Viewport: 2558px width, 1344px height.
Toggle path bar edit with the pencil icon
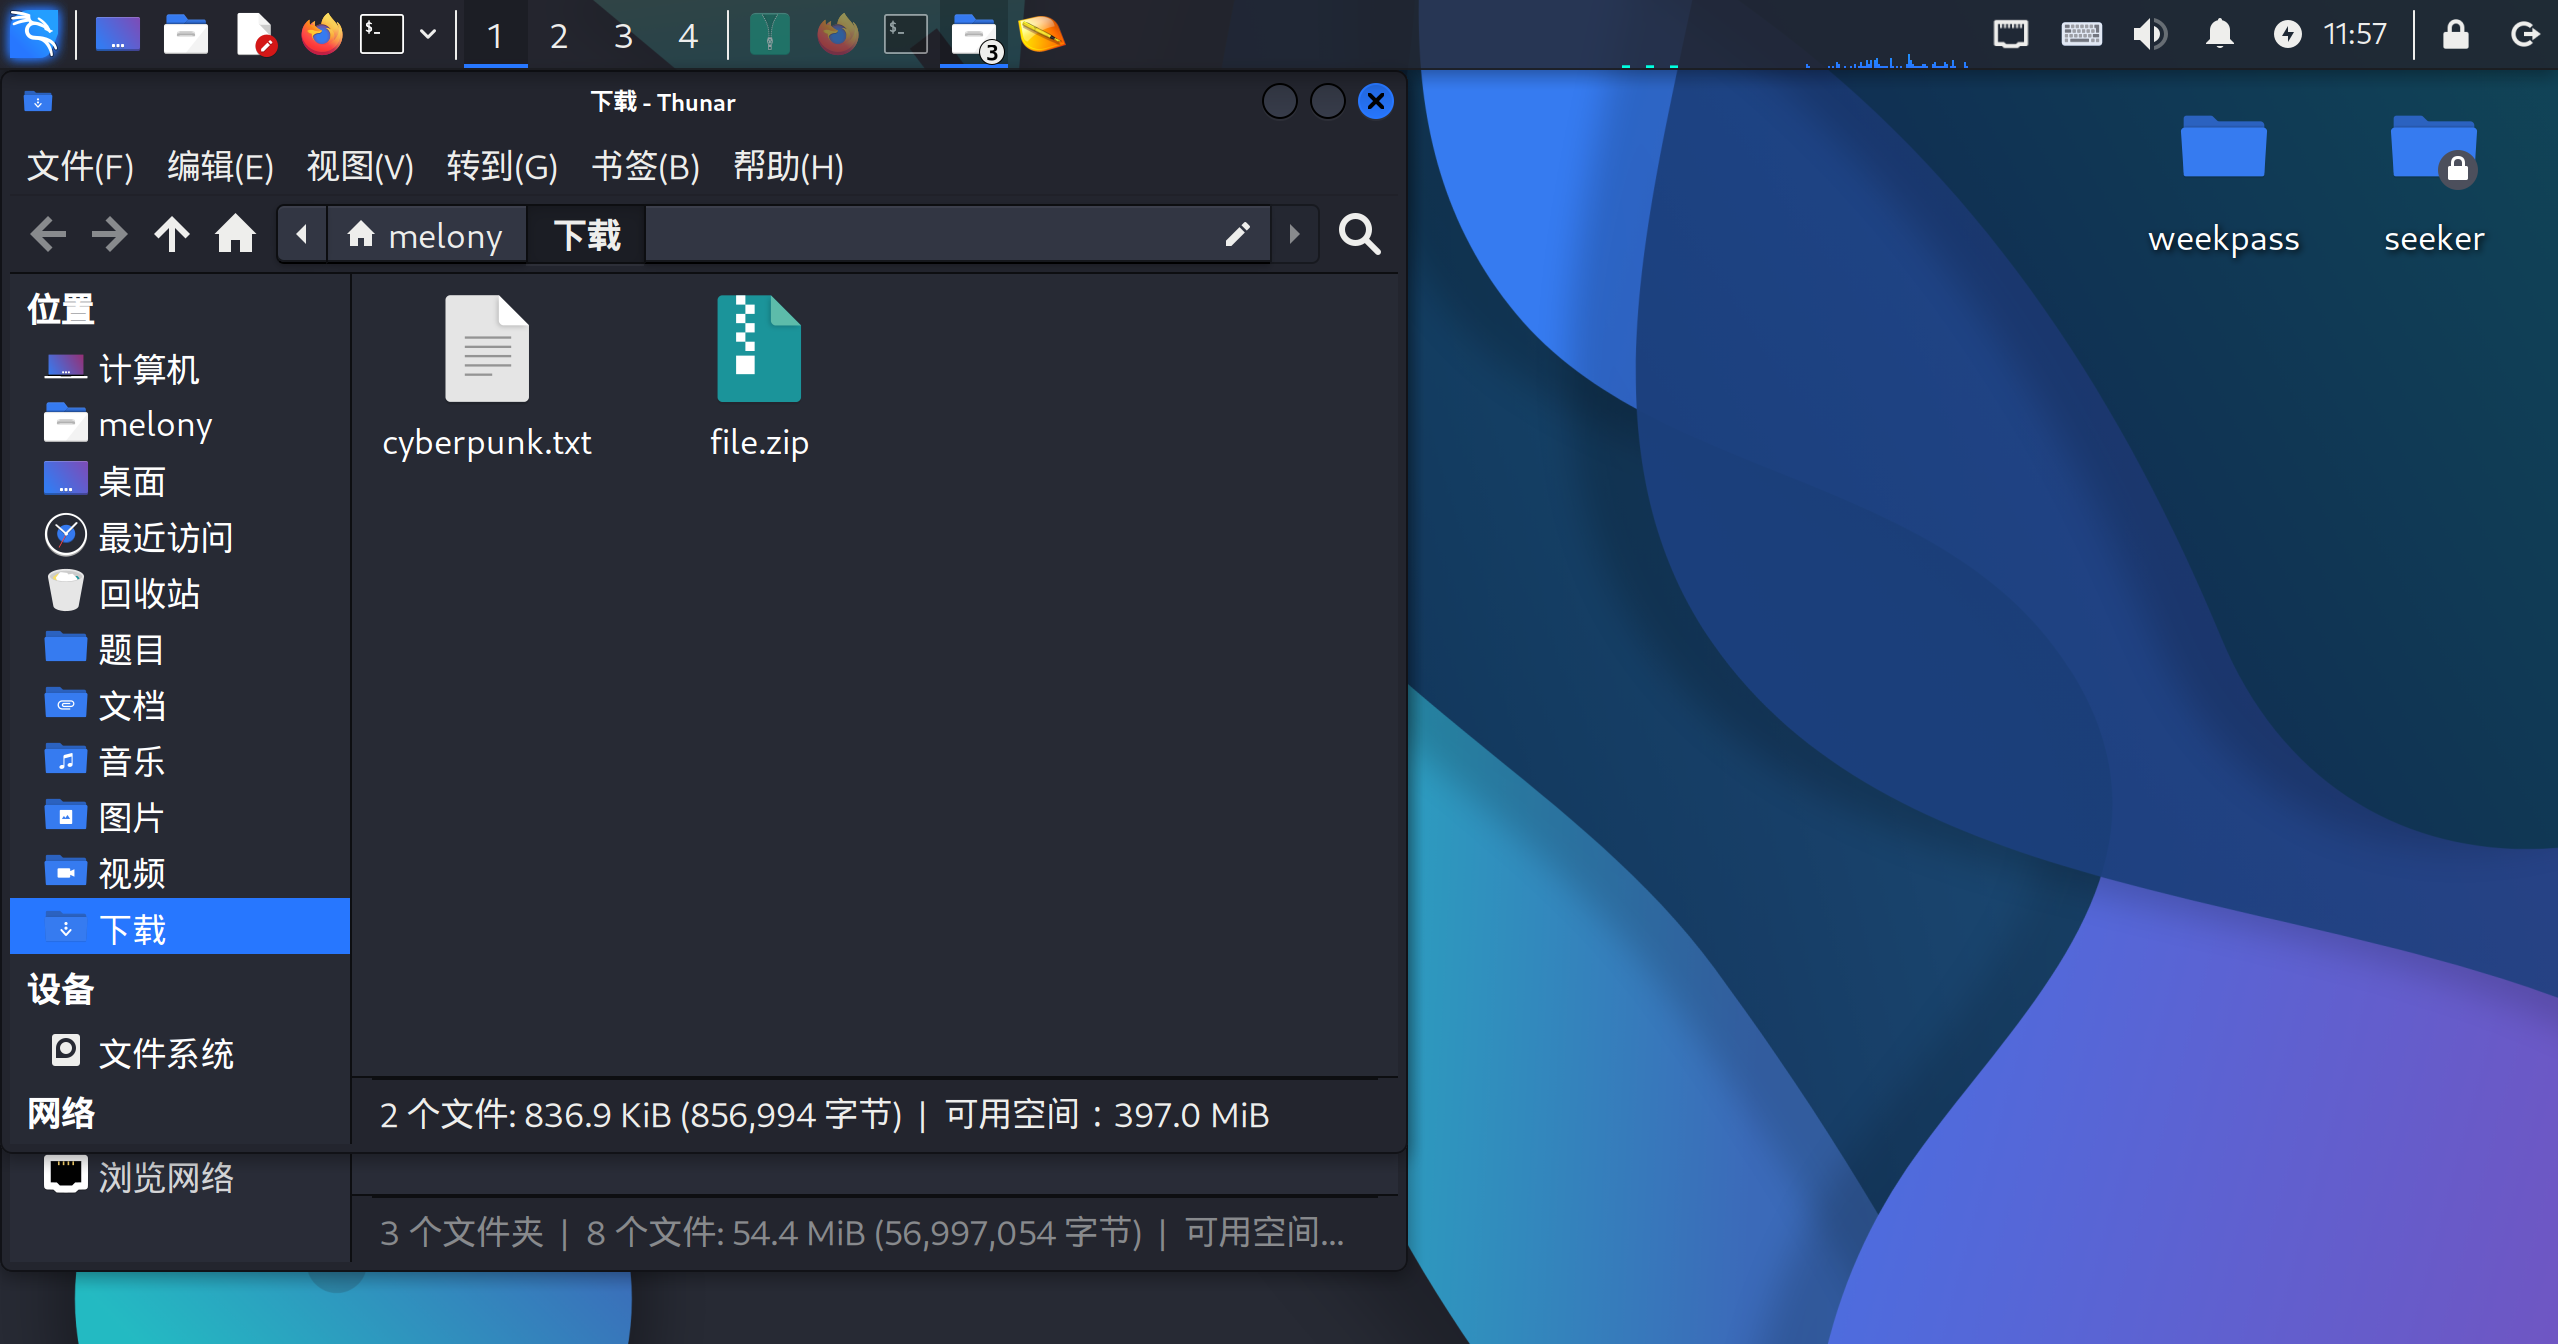[1237, 235]
